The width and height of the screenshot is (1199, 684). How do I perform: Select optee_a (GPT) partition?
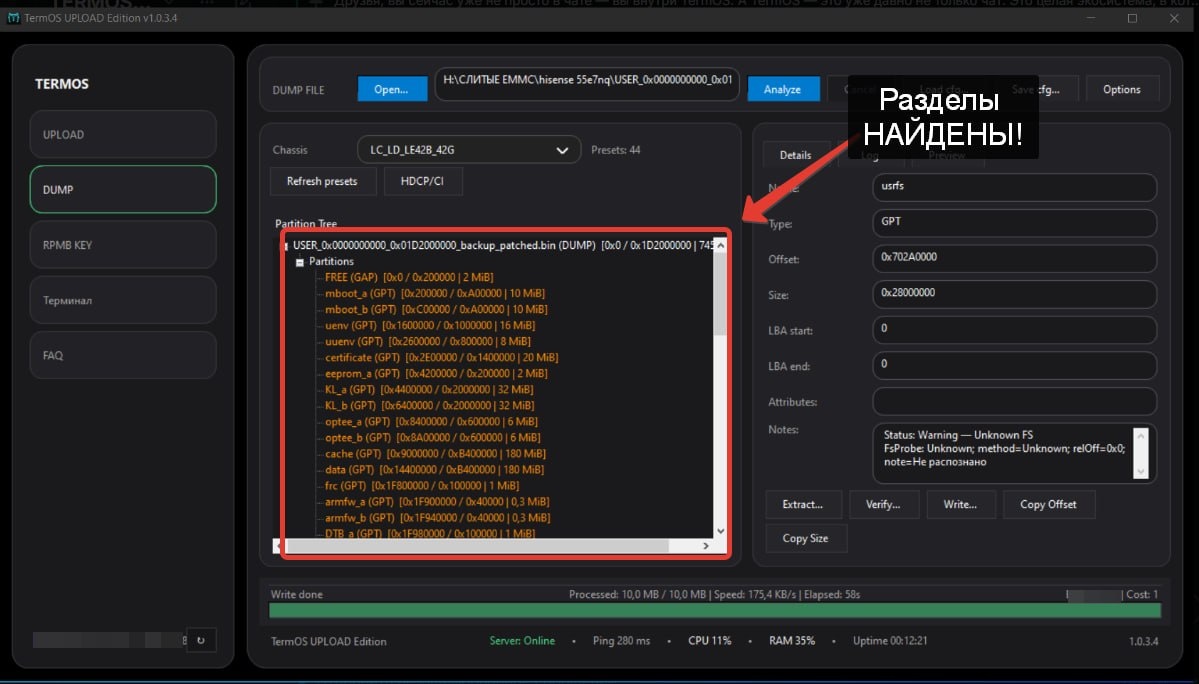coord(431,422)
